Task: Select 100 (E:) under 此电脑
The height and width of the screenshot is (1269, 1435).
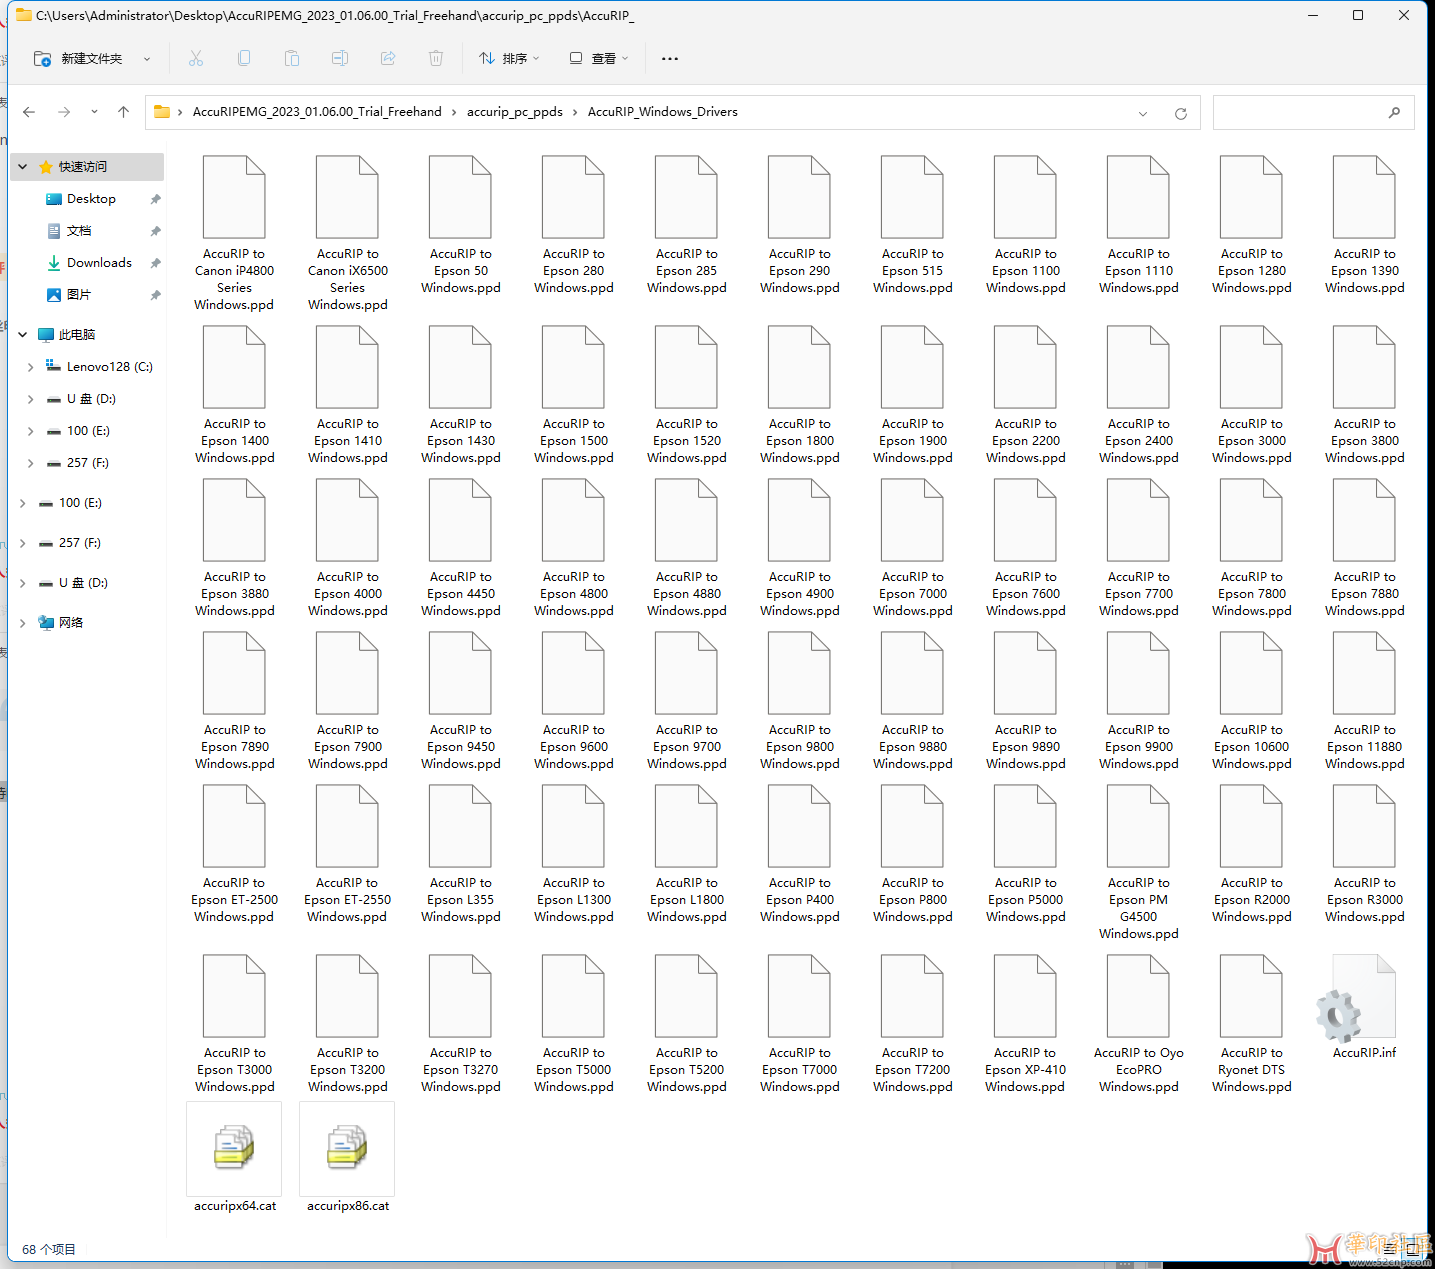Action: pyautogui.click(x=88, y=431)
